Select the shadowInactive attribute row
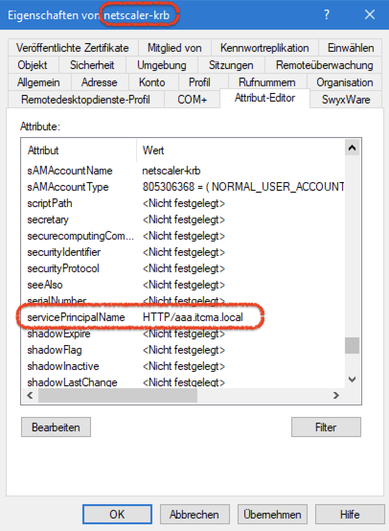Screen dimensions: 389x531 pyautogui.click(x=183, y=366)
